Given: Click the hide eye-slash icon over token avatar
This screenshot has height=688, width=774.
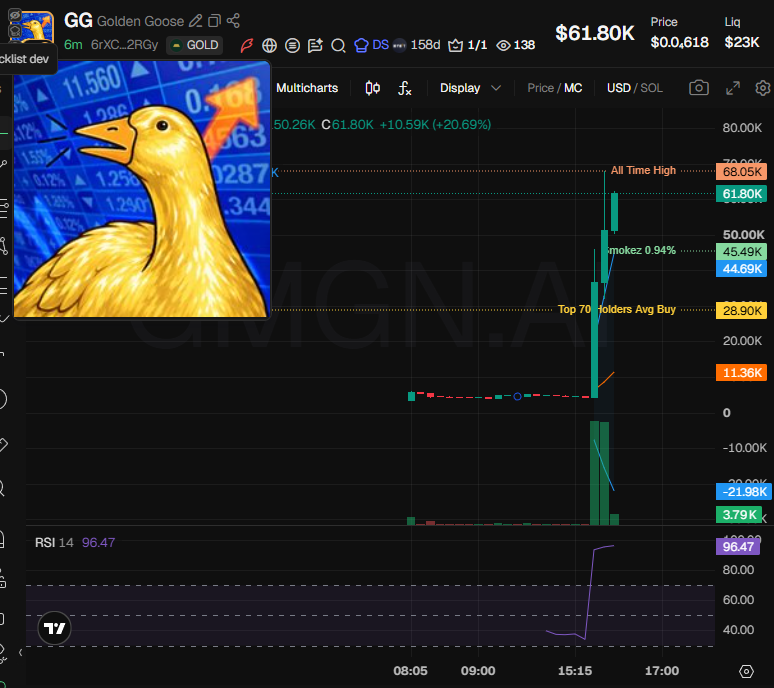Looking at the screenshot, I should click(15, 15).
